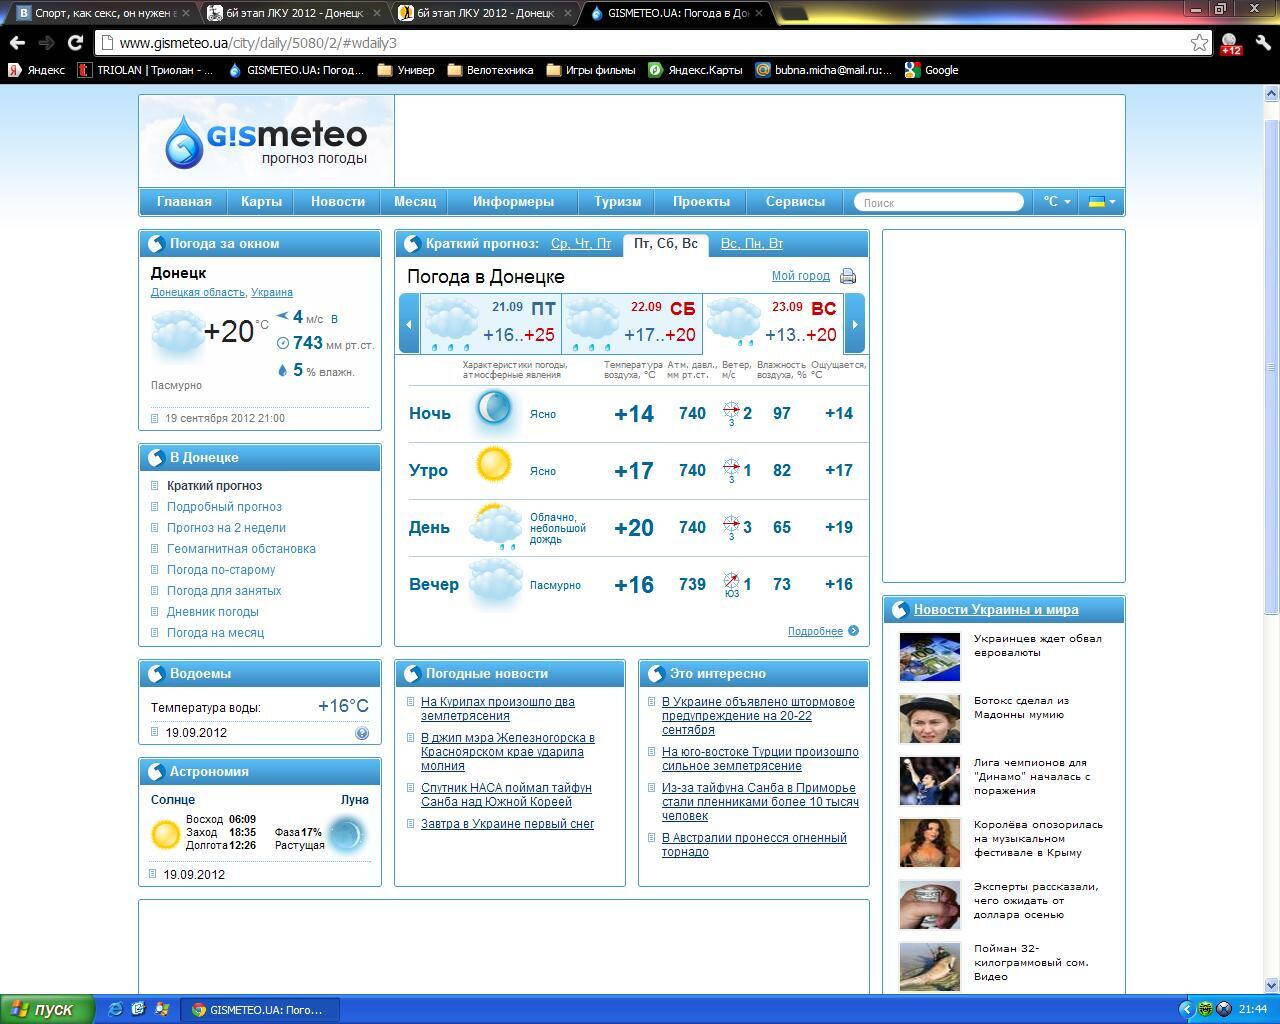Open the Ukrainian flag language dropdown
The height and width of the screenshot is (1024, 1280).
coord(1101,202)
